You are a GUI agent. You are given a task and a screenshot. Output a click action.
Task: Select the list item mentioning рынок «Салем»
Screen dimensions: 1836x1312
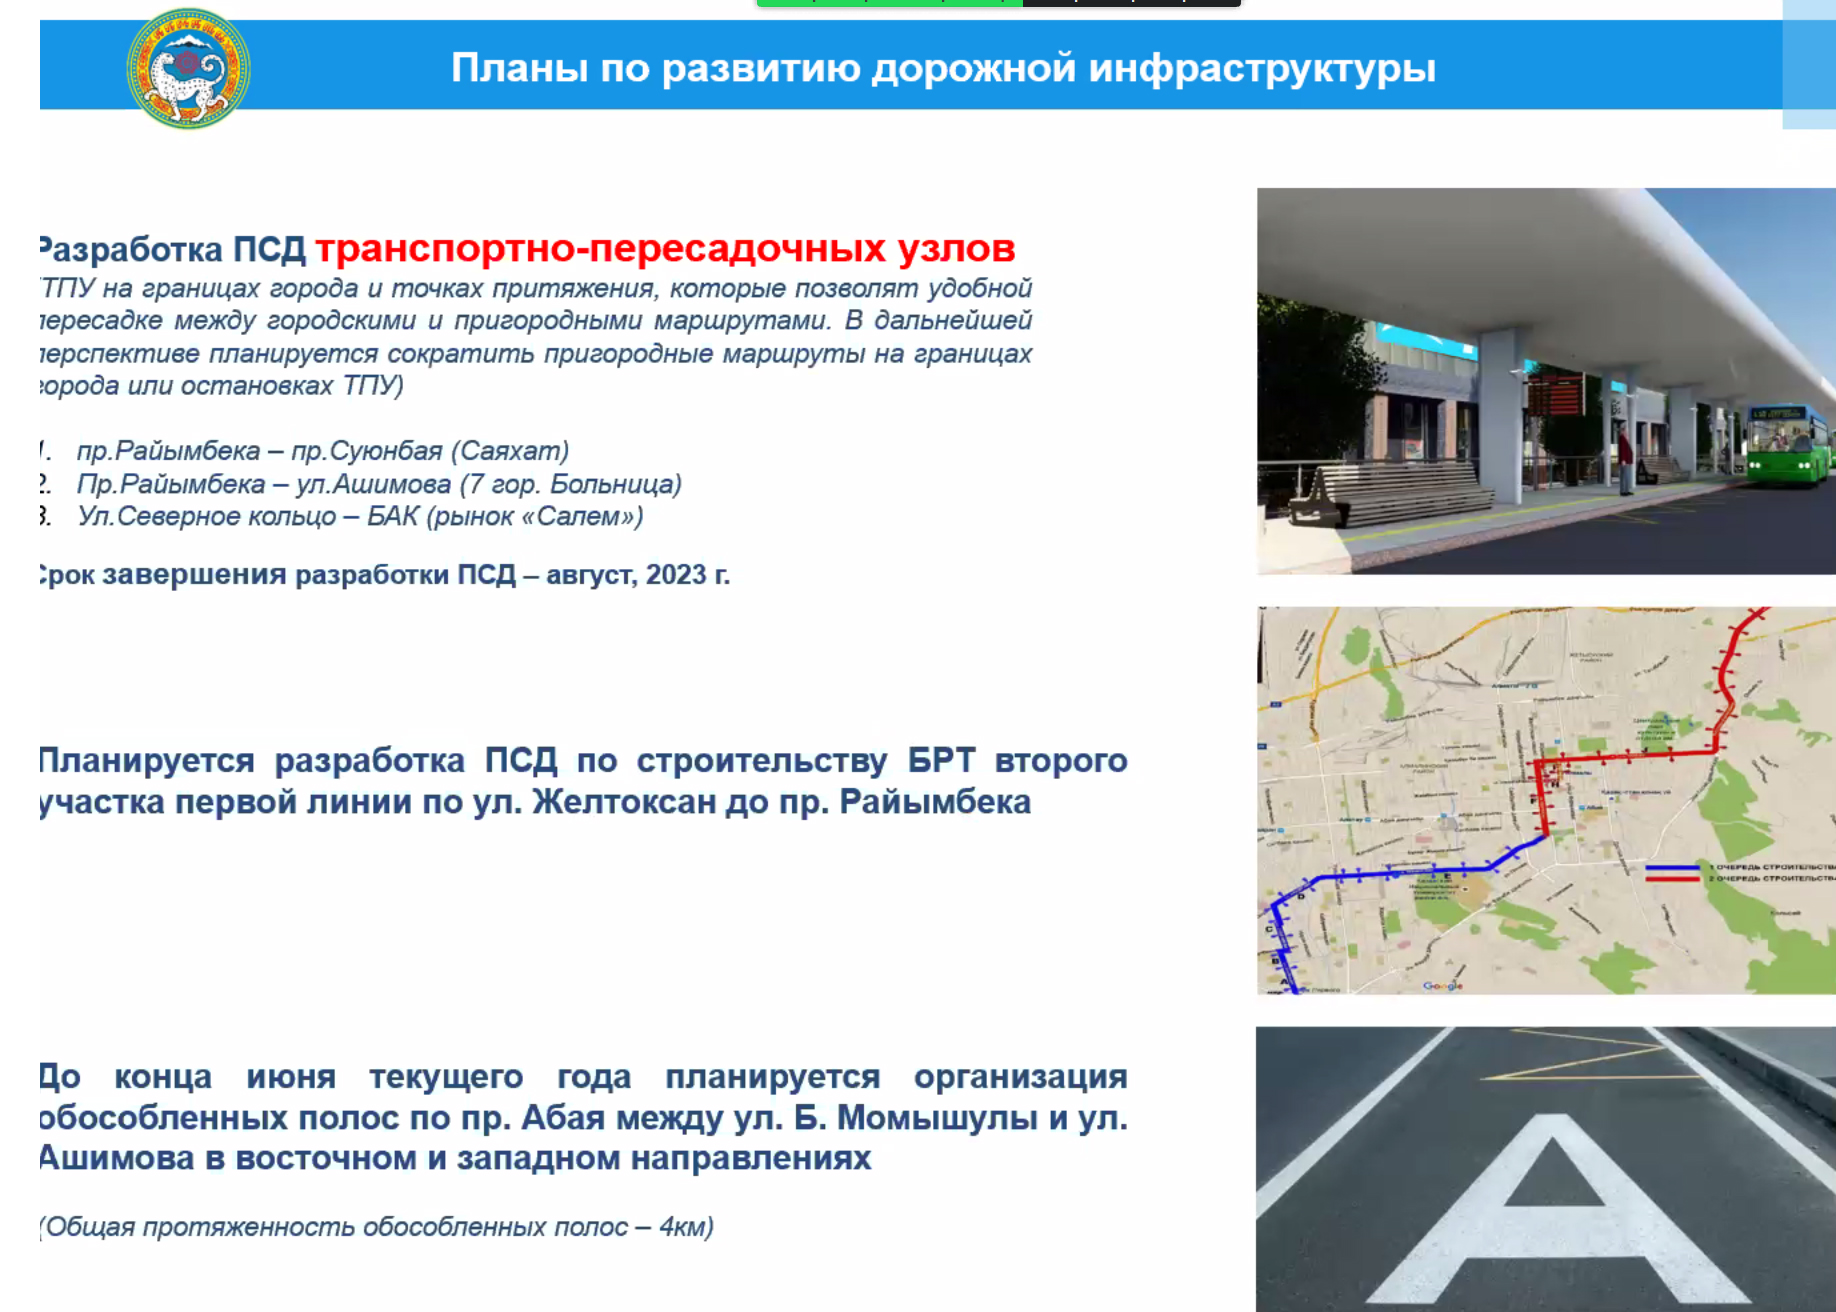360,516
